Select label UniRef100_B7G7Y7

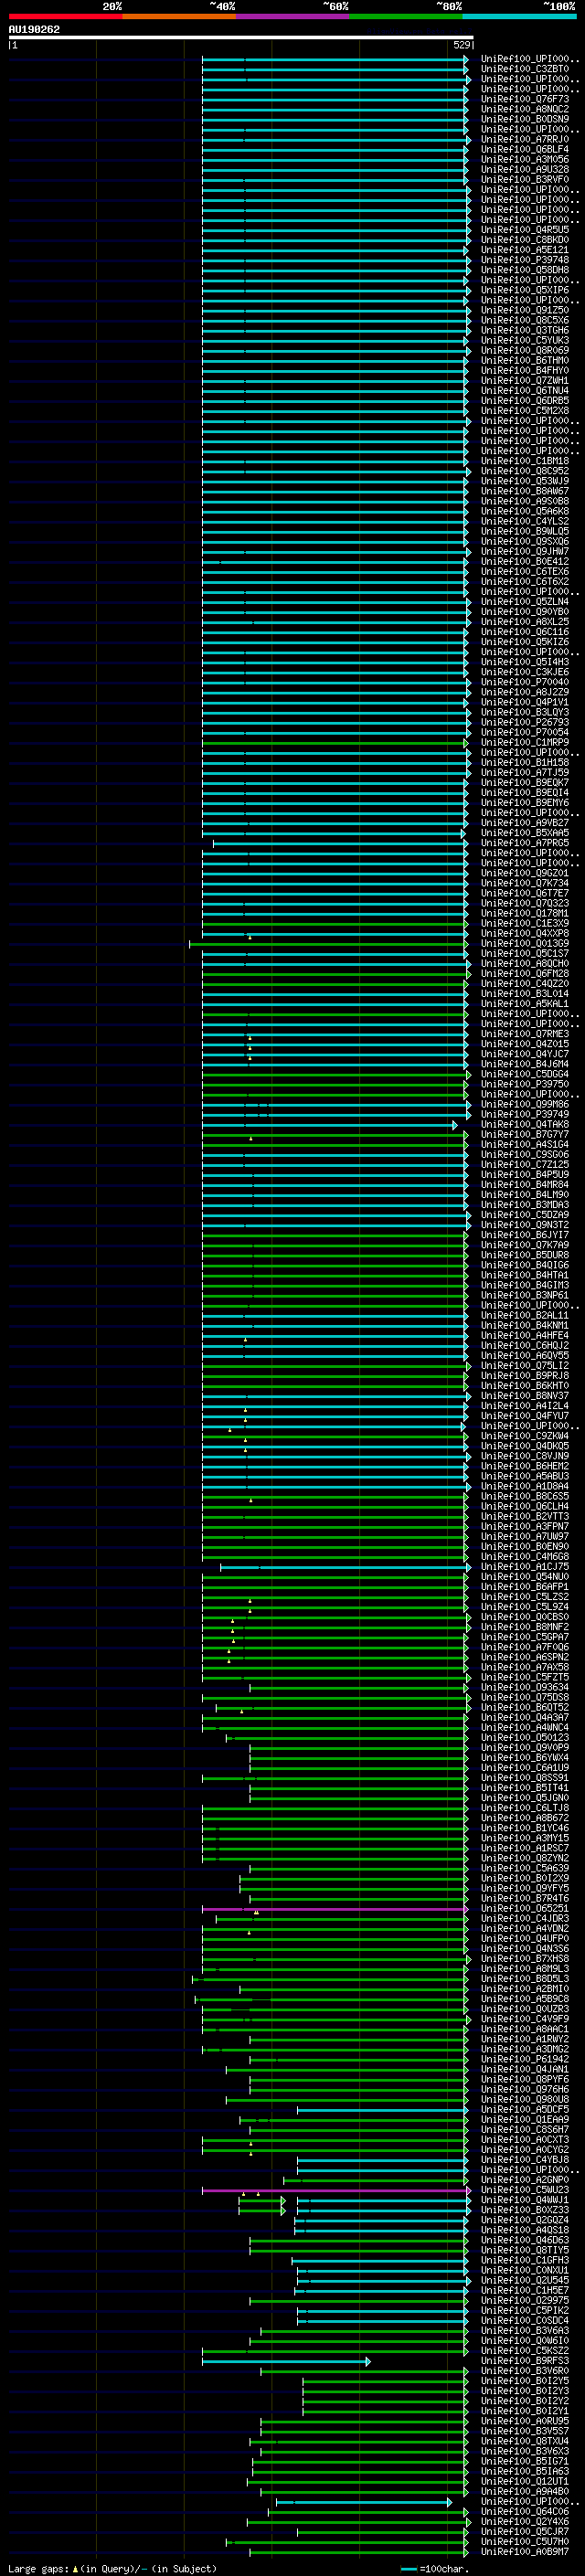click(525, 1134)
